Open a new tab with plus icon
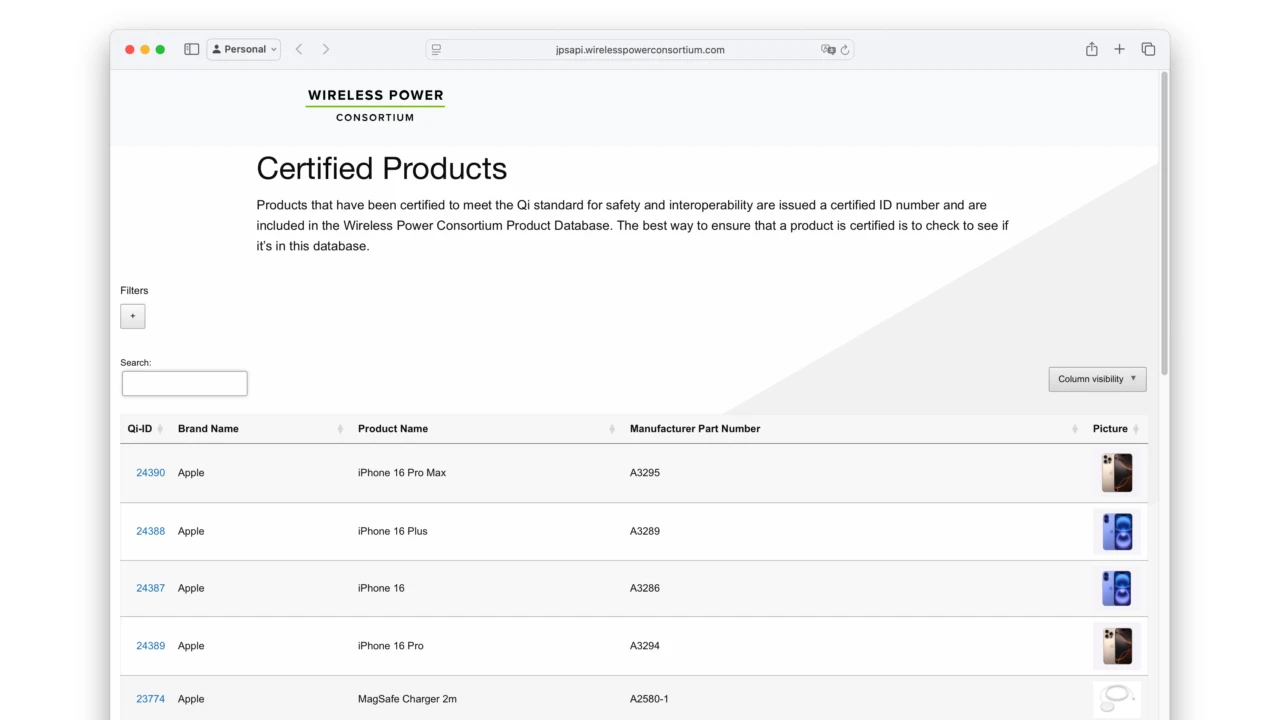1280x720 pixels. point(1119,49)
